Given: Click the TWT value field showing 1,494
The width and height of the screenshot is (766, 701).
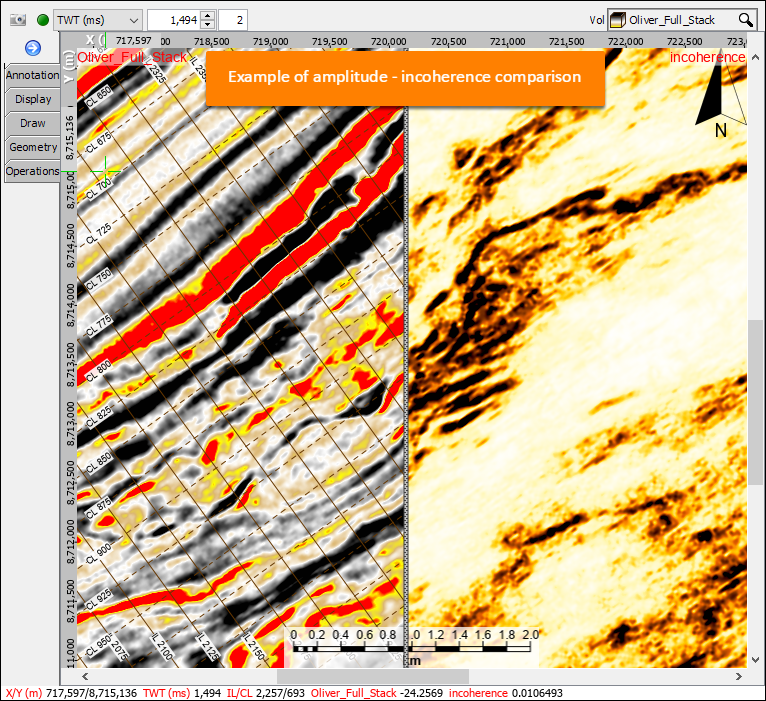Looking at the screenshot, I should [175, 20].
